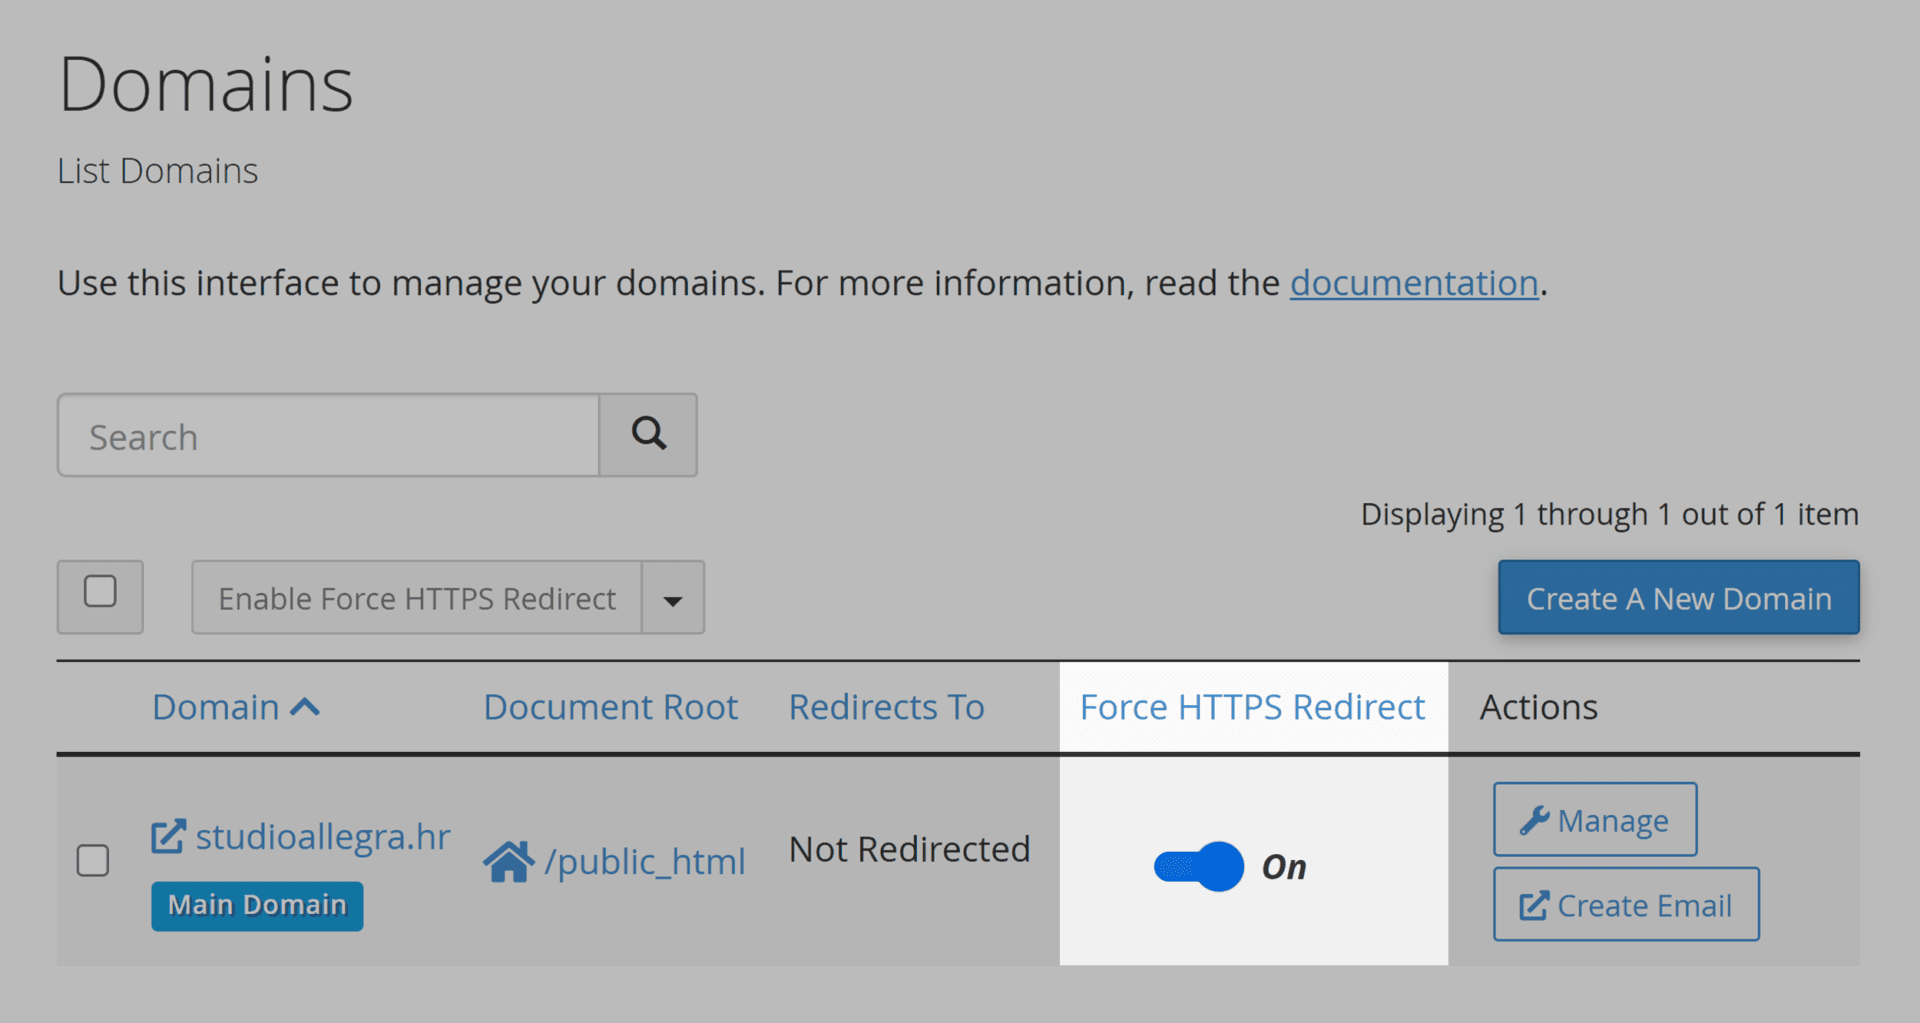Select the studioallegra.hr row checkbox

pyautogui.click(x=93, y=860)
